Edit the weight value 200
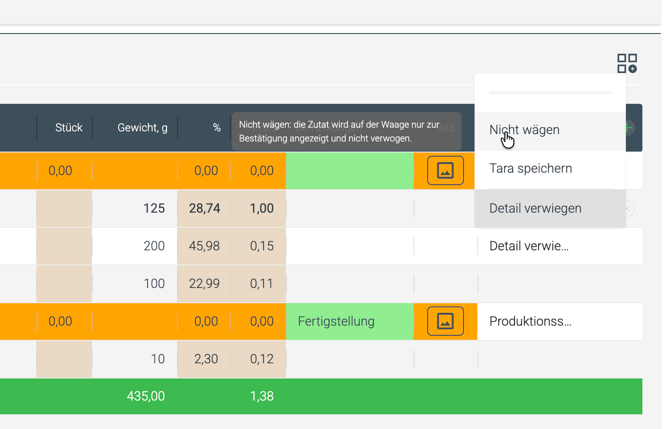The image size is (670, 429). pyautogui.click(x=135, y=246)
